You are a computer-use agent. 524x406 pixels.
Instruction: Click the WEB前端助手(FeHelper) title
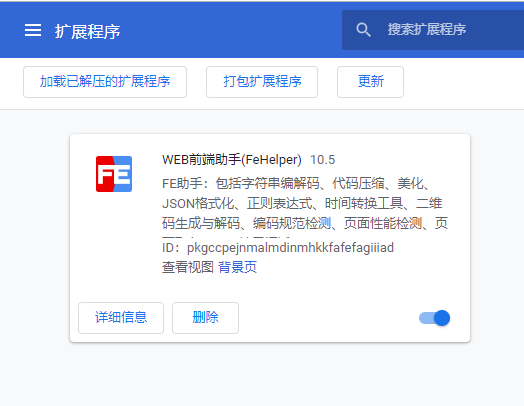(x=232, y=160)
